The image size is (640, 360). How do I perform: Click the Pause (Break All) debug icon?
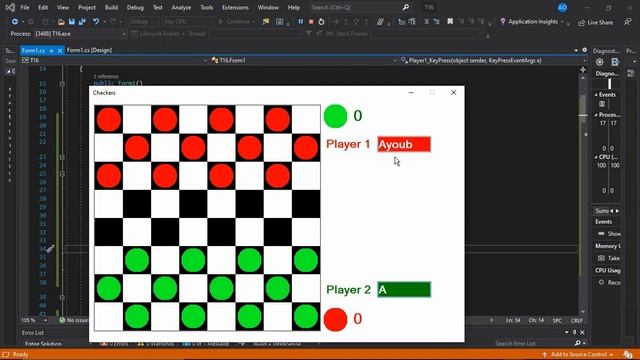click(300, 22)
